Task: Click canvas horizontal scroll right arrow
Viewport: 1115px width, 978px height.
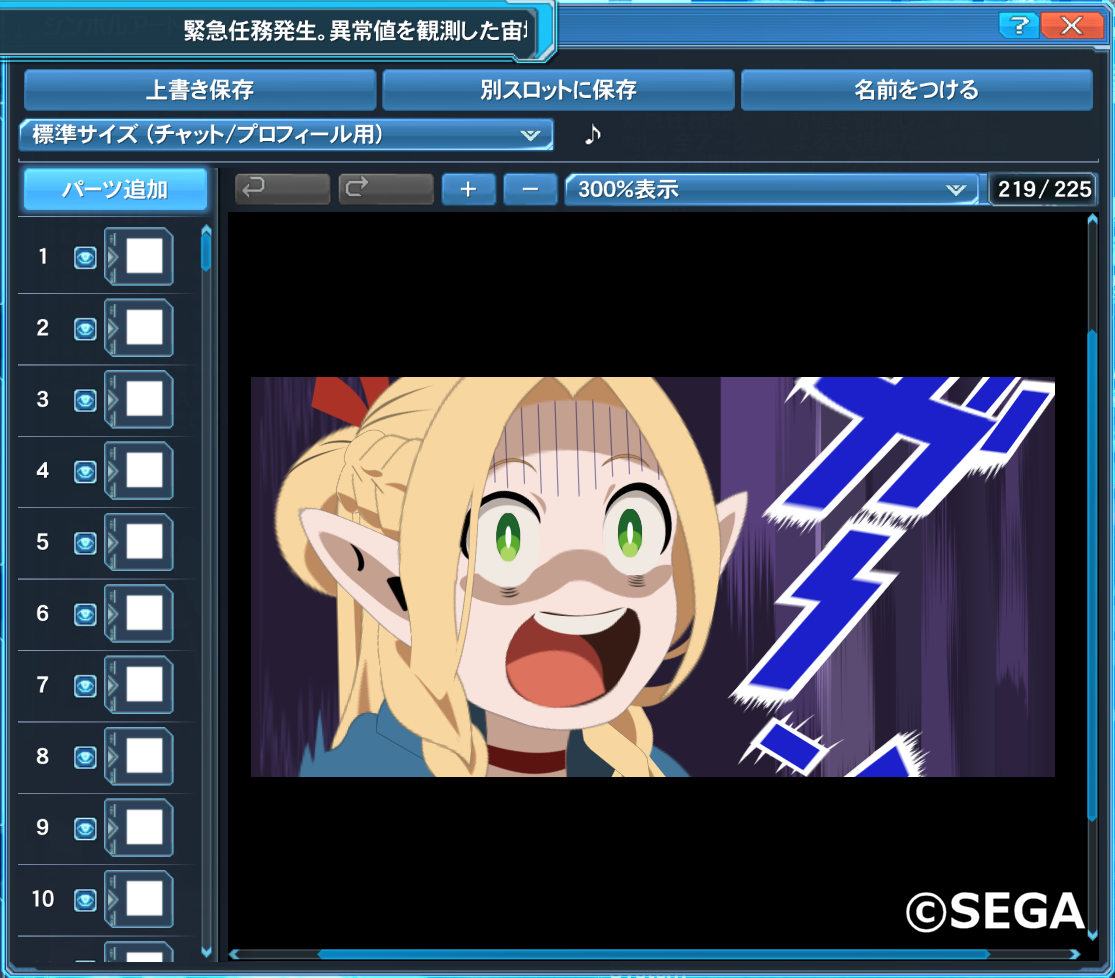Action: [1074, 954]
